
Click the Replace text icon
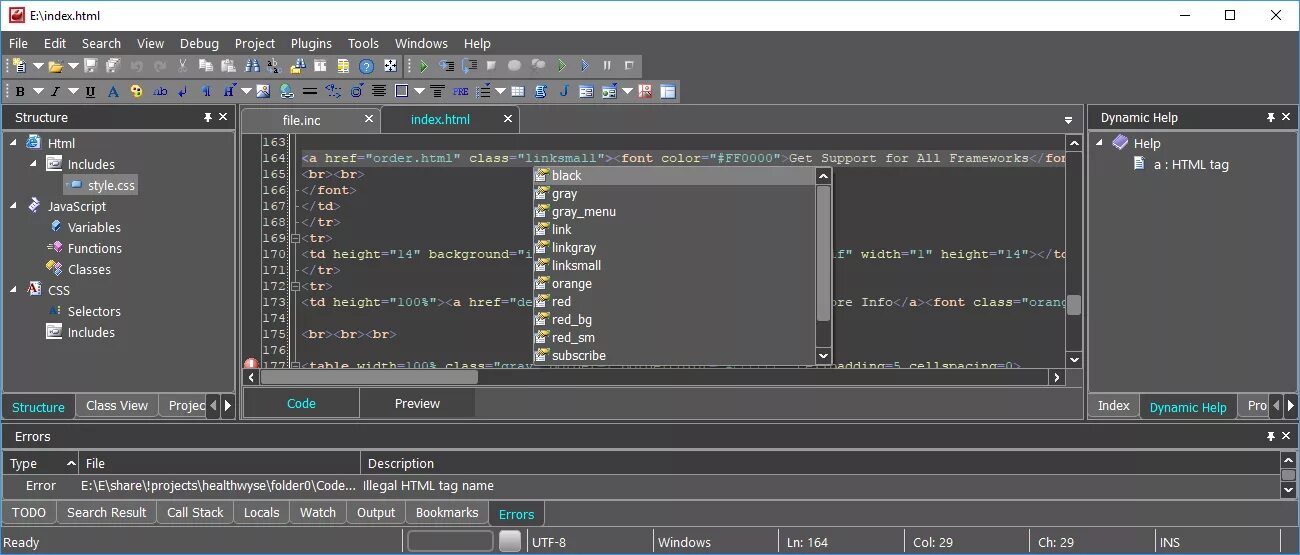click(x=274, y=66)
